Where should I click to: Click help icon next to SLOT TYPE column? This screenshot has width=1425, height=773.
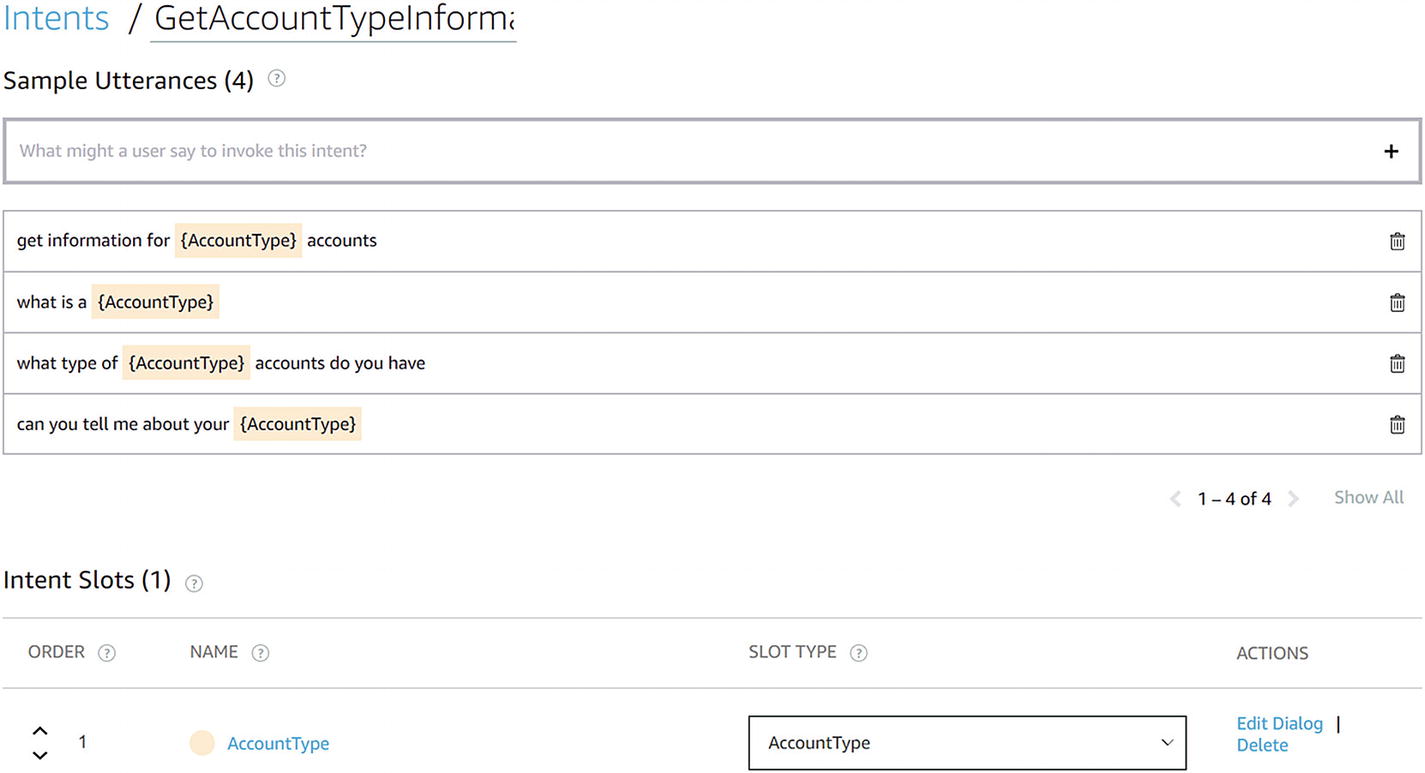coord(858,653)
